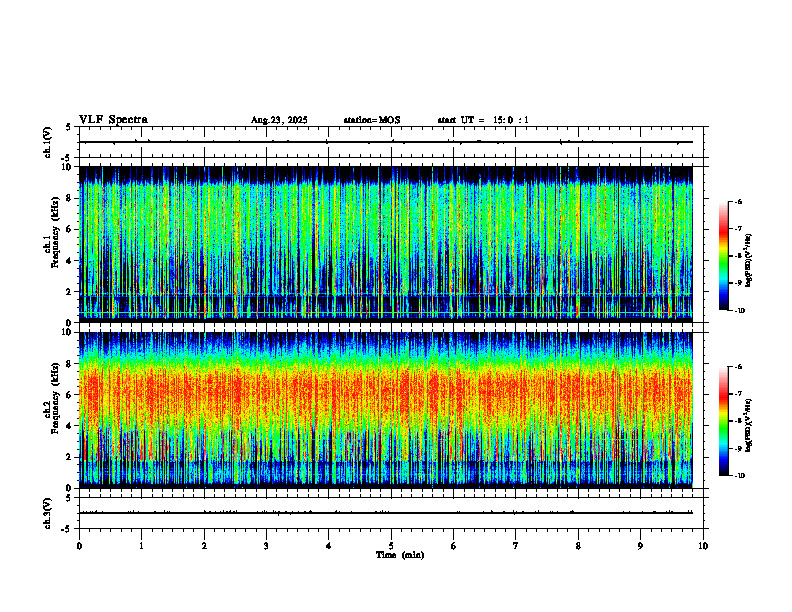Click the ch.2 Frequency (kHz) axis label
Viewport: 792px width, 612px height.
pos(52,398)
